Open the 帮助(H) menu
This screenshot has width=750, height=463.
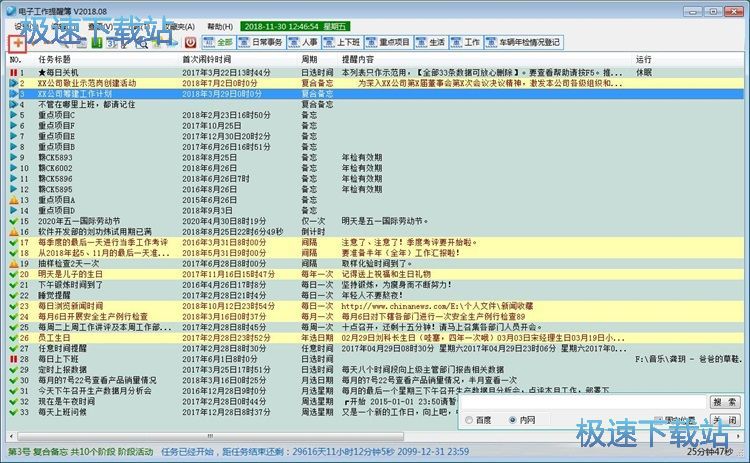pos(220,27)
